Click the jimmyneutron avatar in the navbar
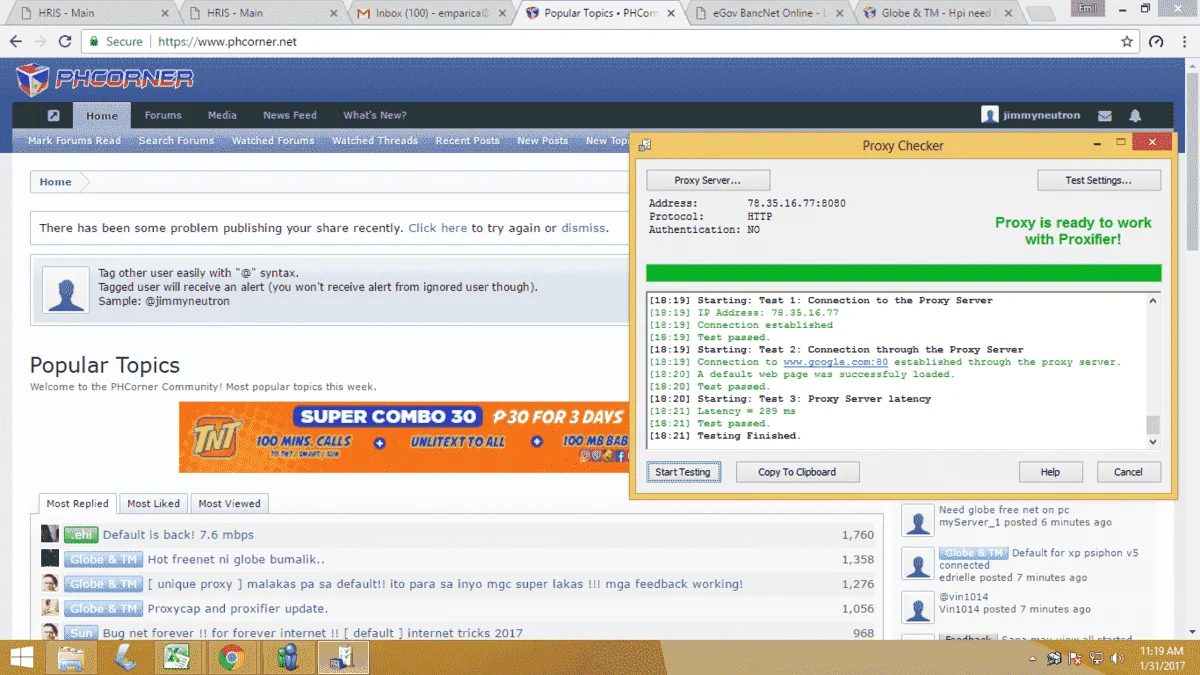 tap(990, 115)
